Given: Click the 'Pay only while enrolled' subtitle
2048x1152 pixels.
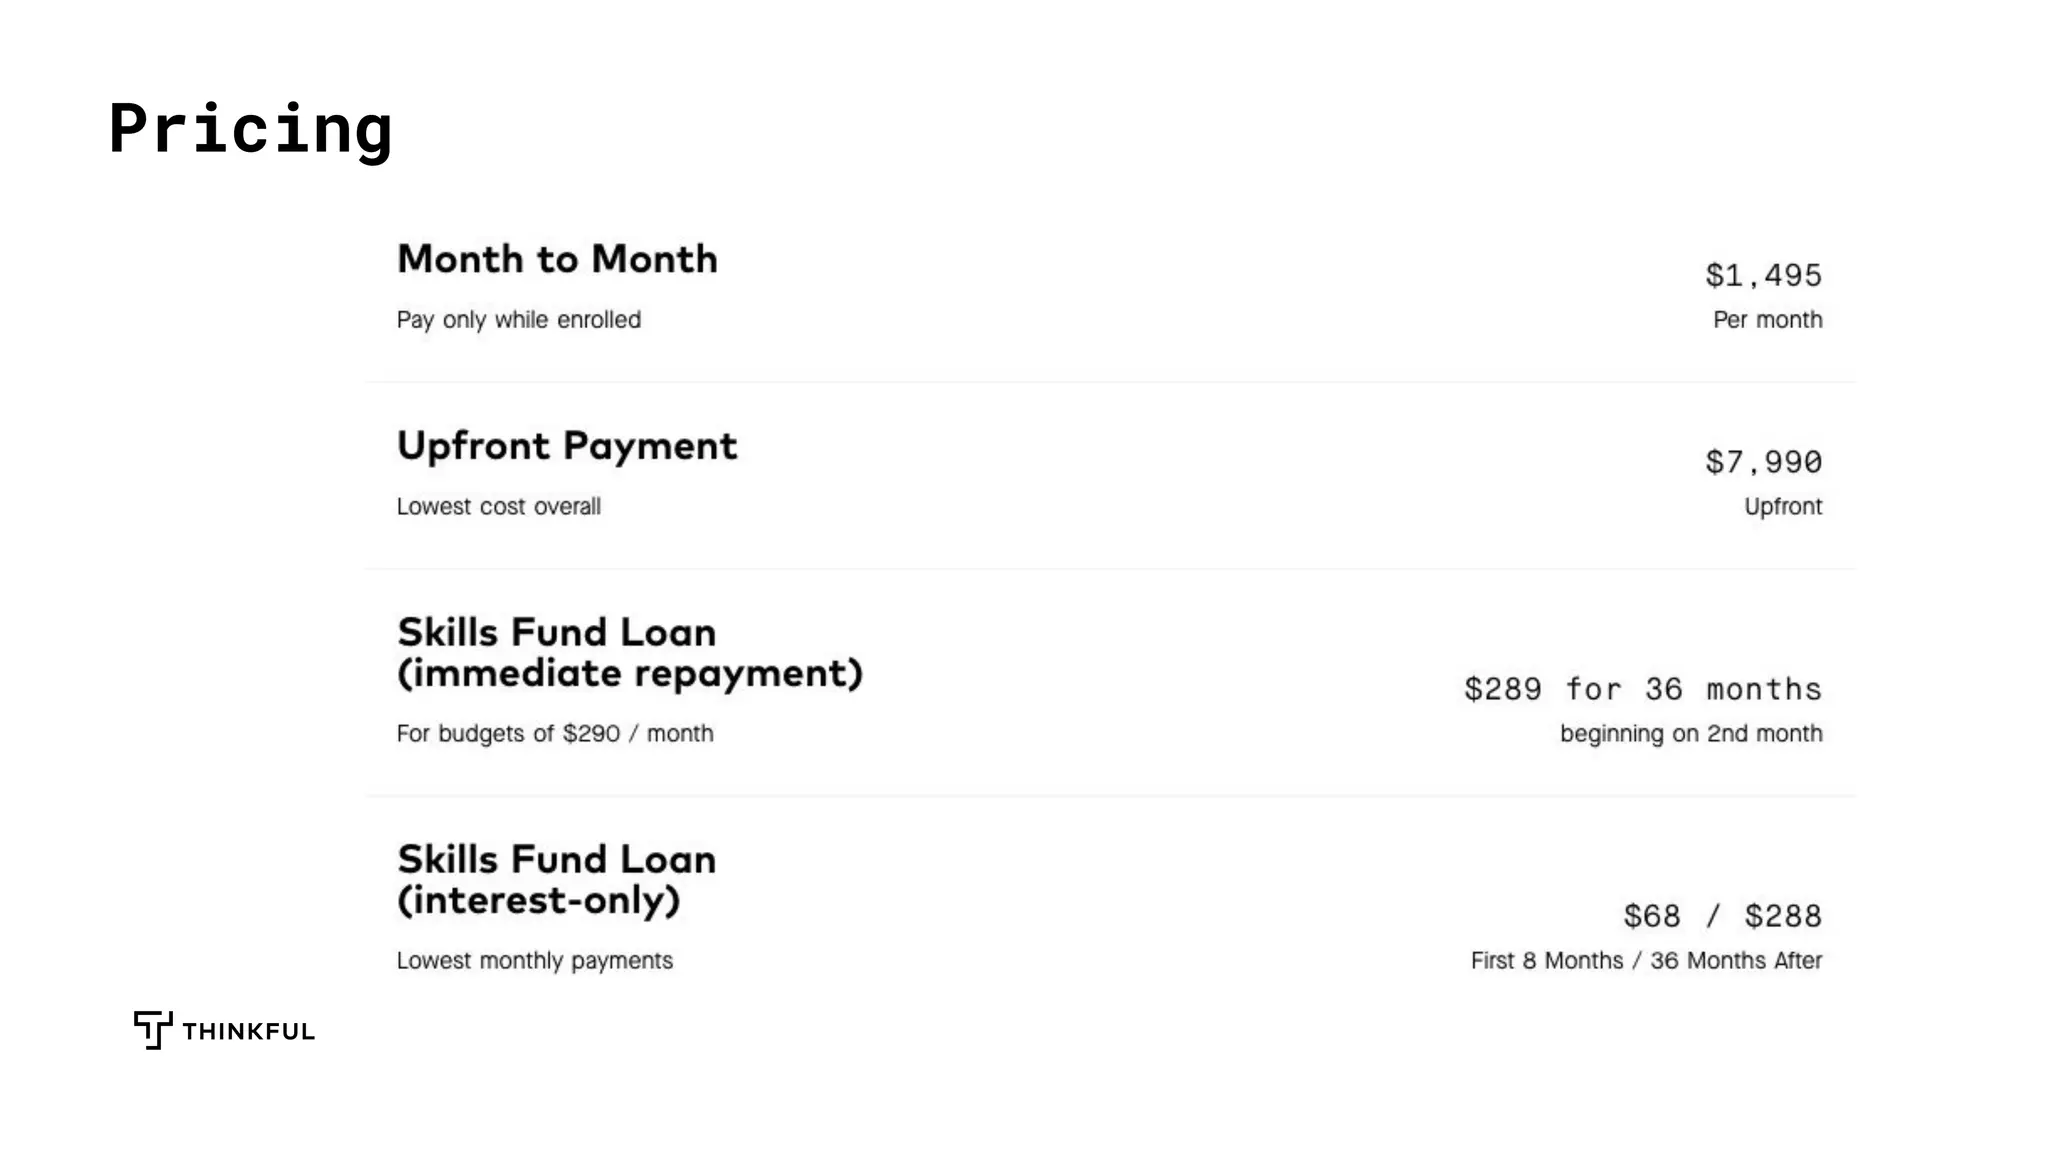Looking at the screenshot, I should click(518, 320).
